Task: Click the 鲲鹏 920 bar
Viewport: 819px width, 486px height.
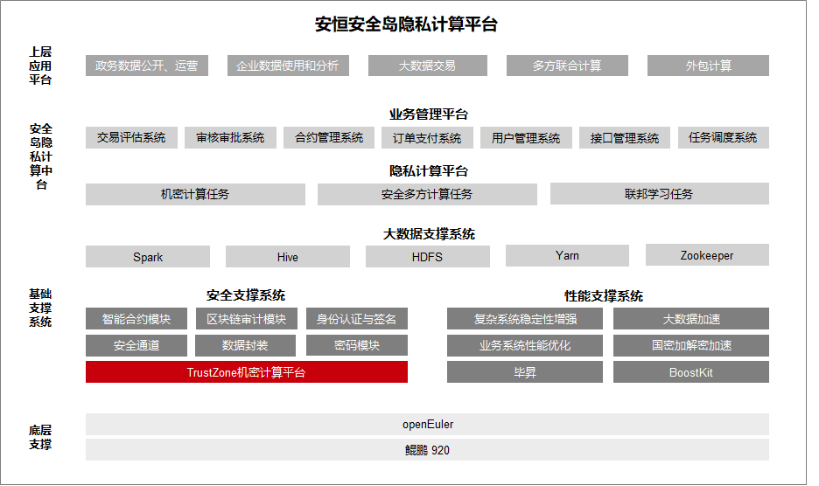Action: click(x=427, y=450)
